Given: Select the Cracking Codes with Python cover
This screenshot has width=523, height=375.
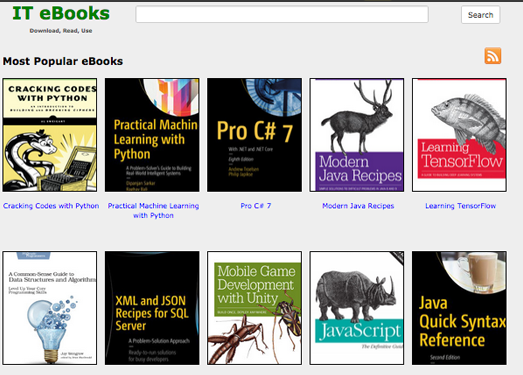Looking at the screenshot, I should [x=50, y=135].
